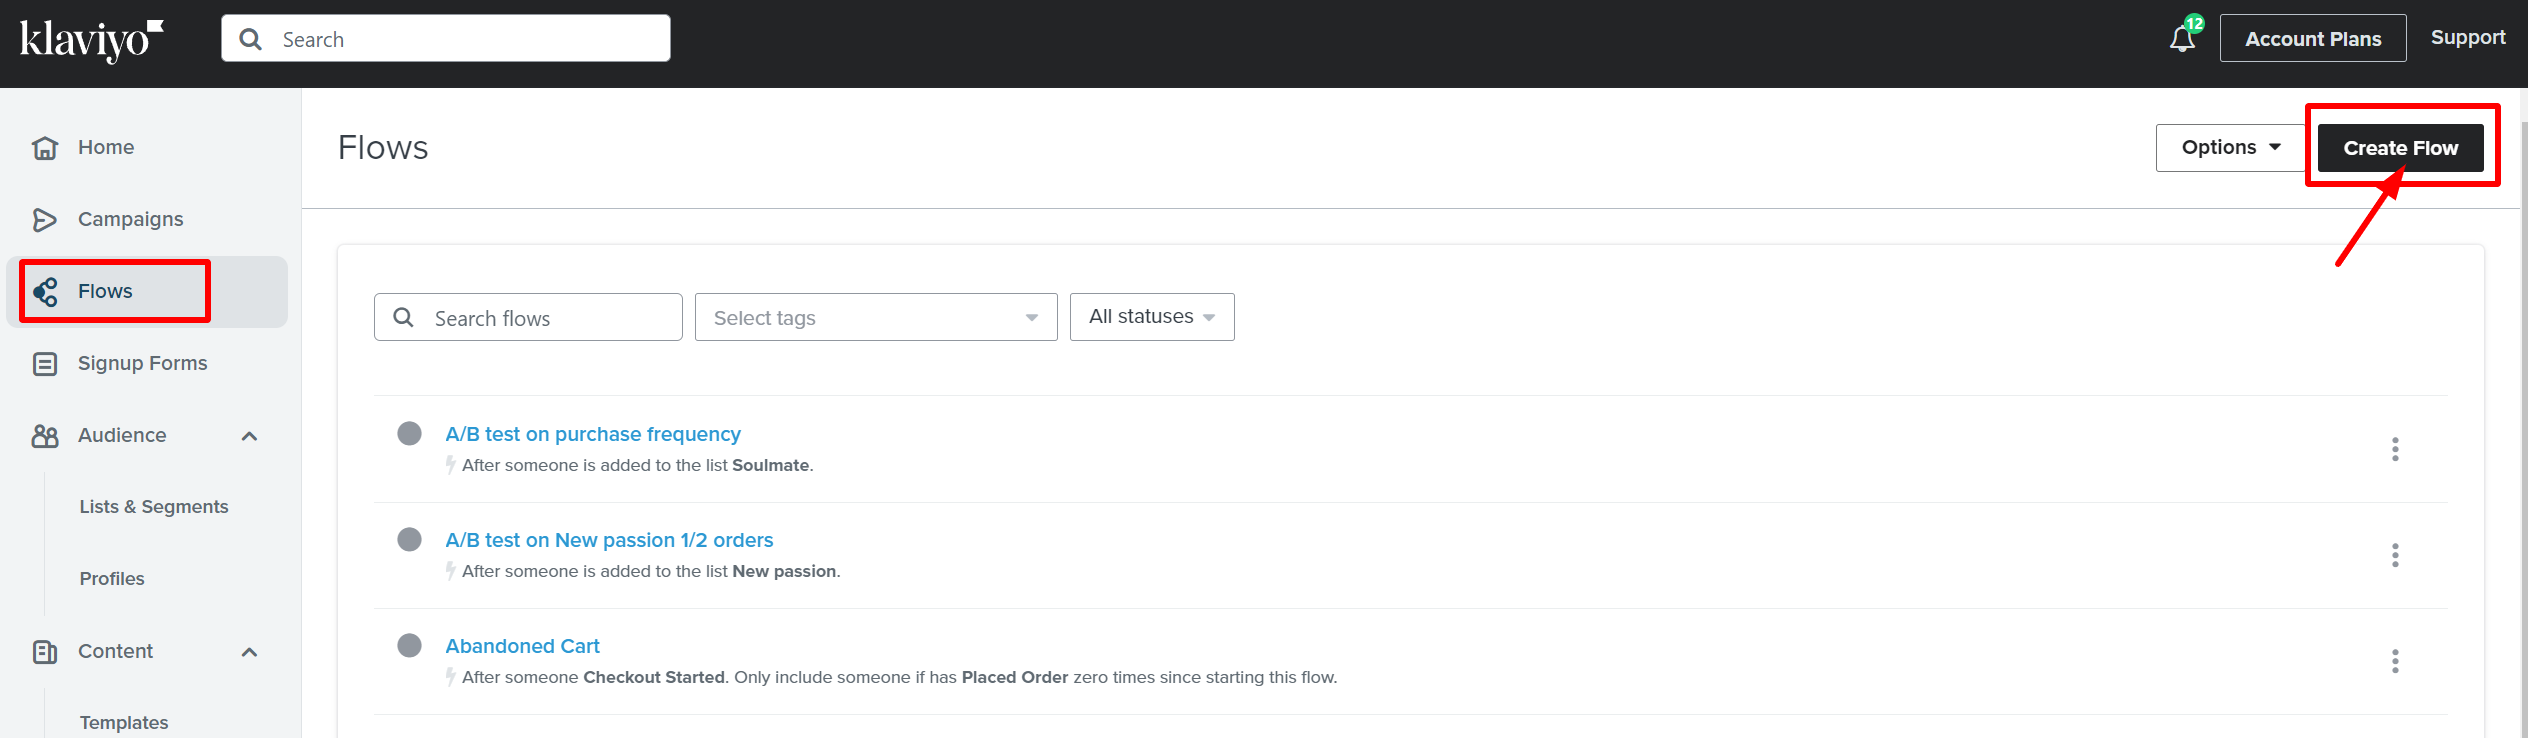Open the Options dropdown
This screenshot has width=2528, height=738.
tap(2230, 148)
